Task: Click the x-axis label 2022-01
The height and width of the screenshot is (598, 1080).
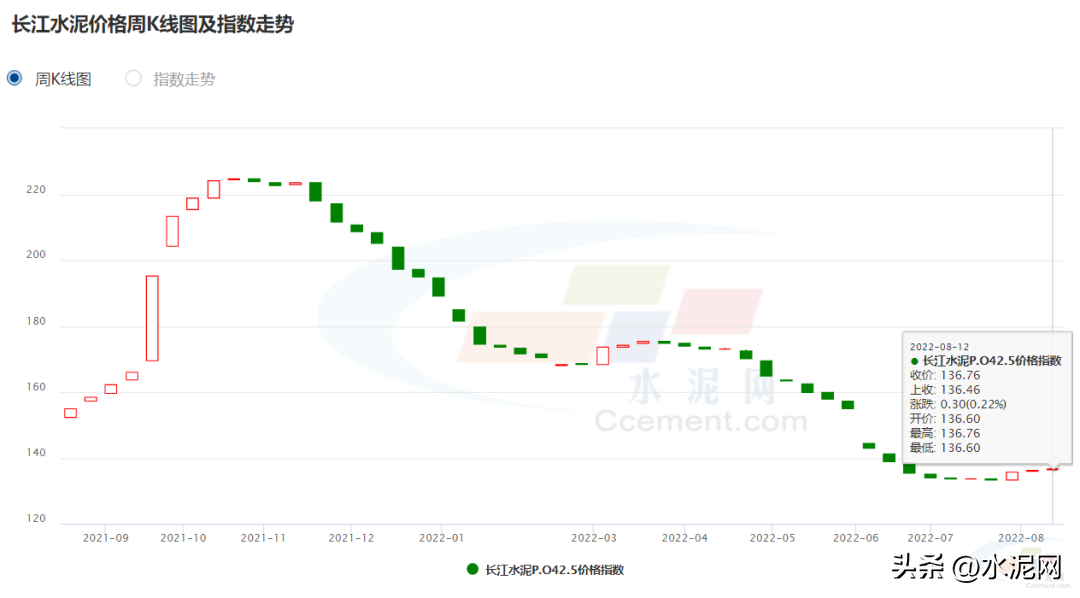Action: (442, 538)
